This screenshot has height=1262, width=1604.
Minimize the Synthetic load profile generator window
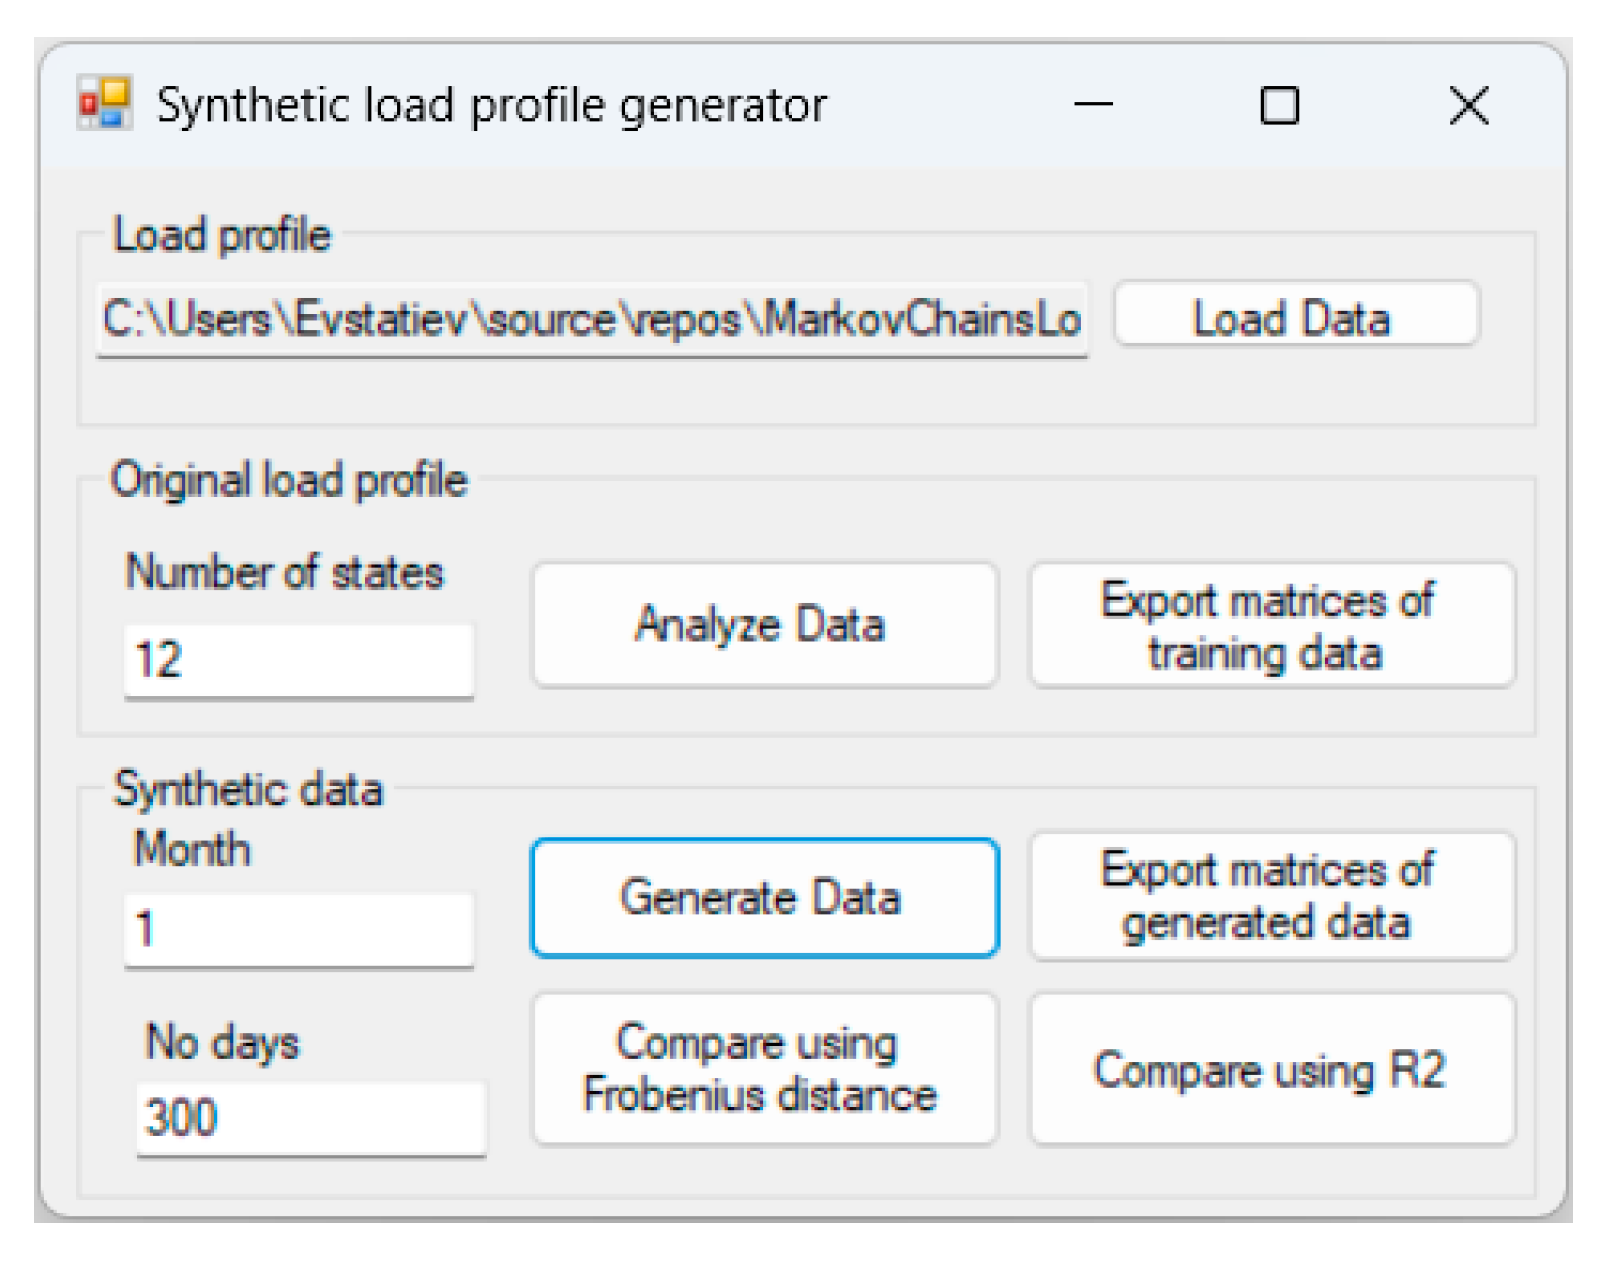click(x=1093, y=104)
